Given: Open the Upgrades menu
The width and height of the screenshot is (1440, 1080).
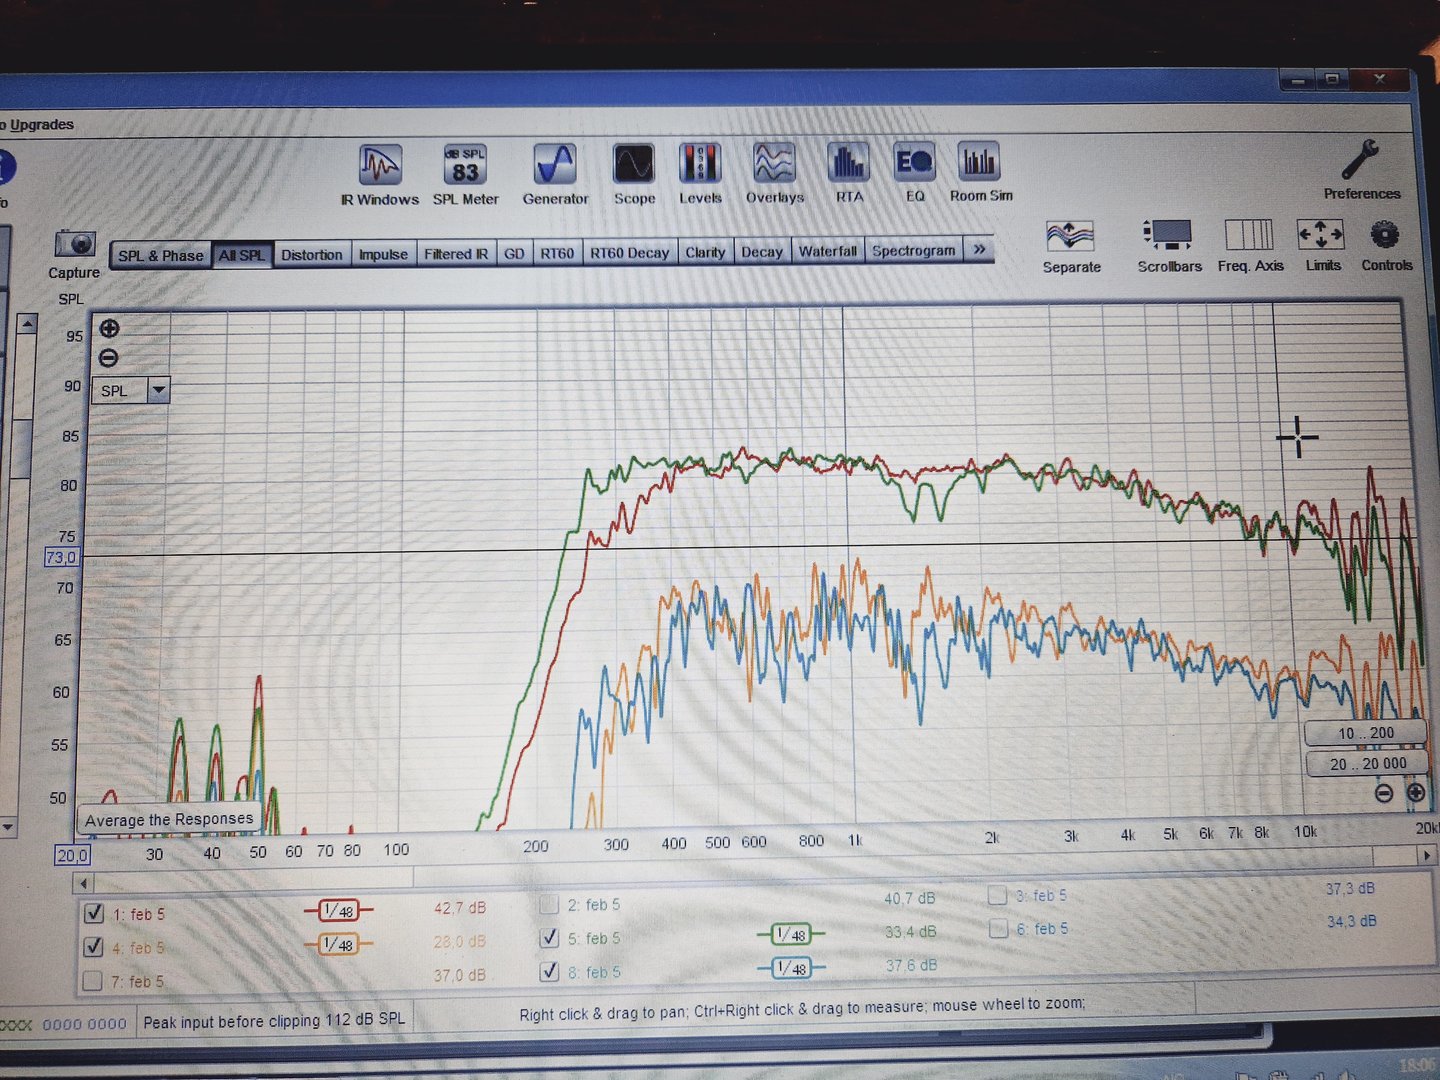Looking at the screenshot, I should pyautogui.click(x=41, y=125).
